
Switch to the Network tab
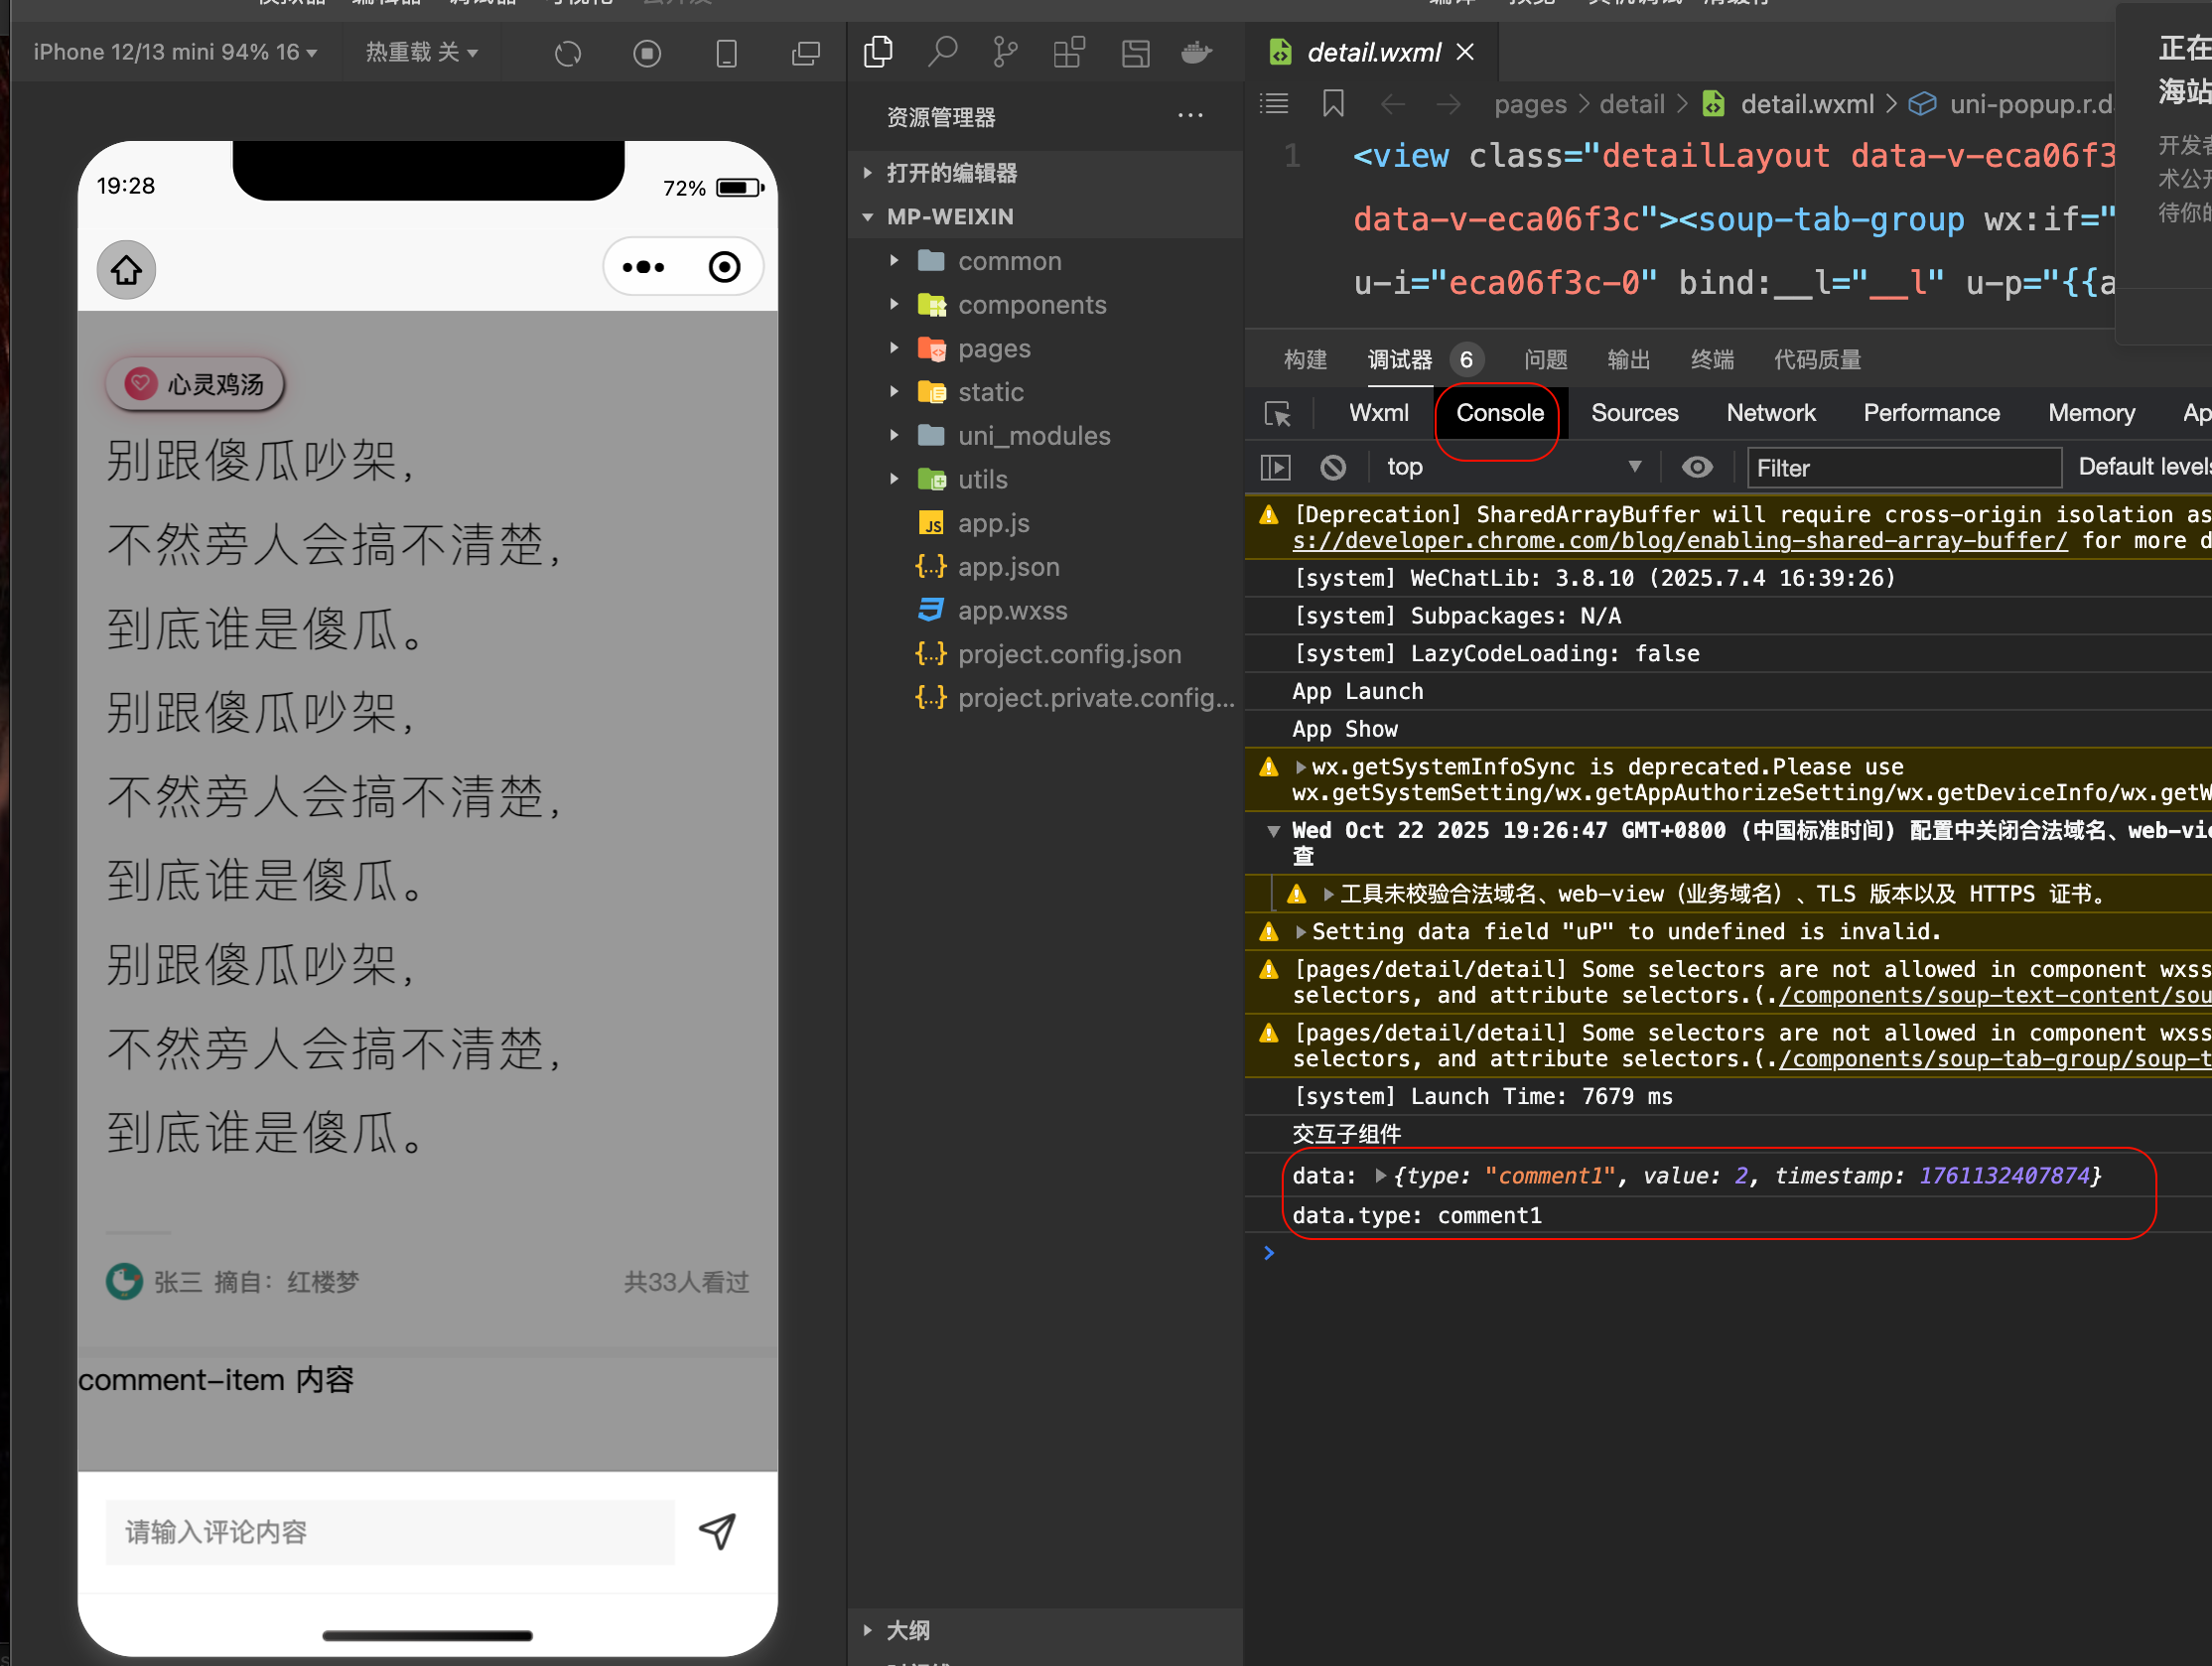tap(1770, 413)
